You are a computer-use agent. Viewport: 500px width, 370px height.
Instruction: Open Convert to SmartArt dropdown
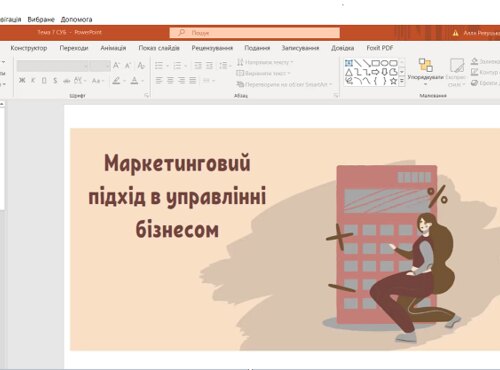[x=284, y=84]
